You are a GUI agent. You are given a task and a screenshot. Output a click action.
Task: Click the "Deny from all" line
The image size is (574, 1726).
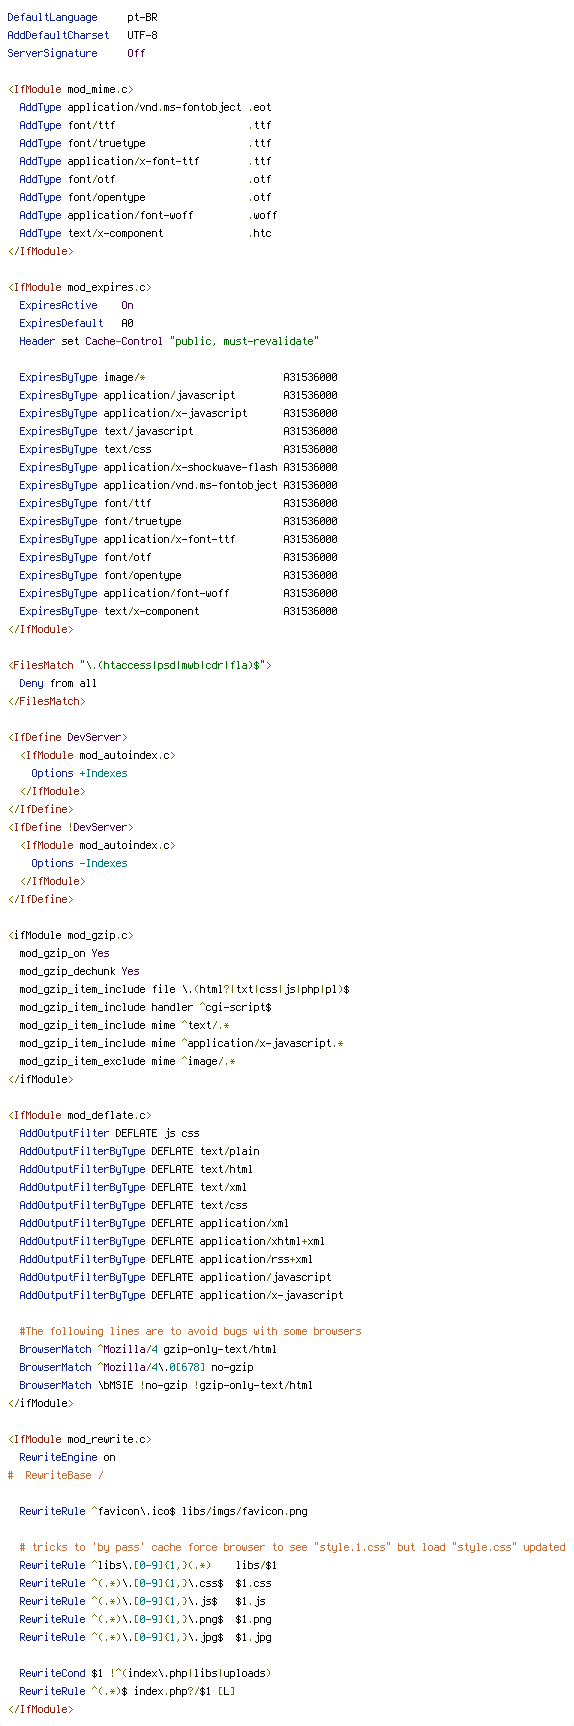[x=58, y=683]
